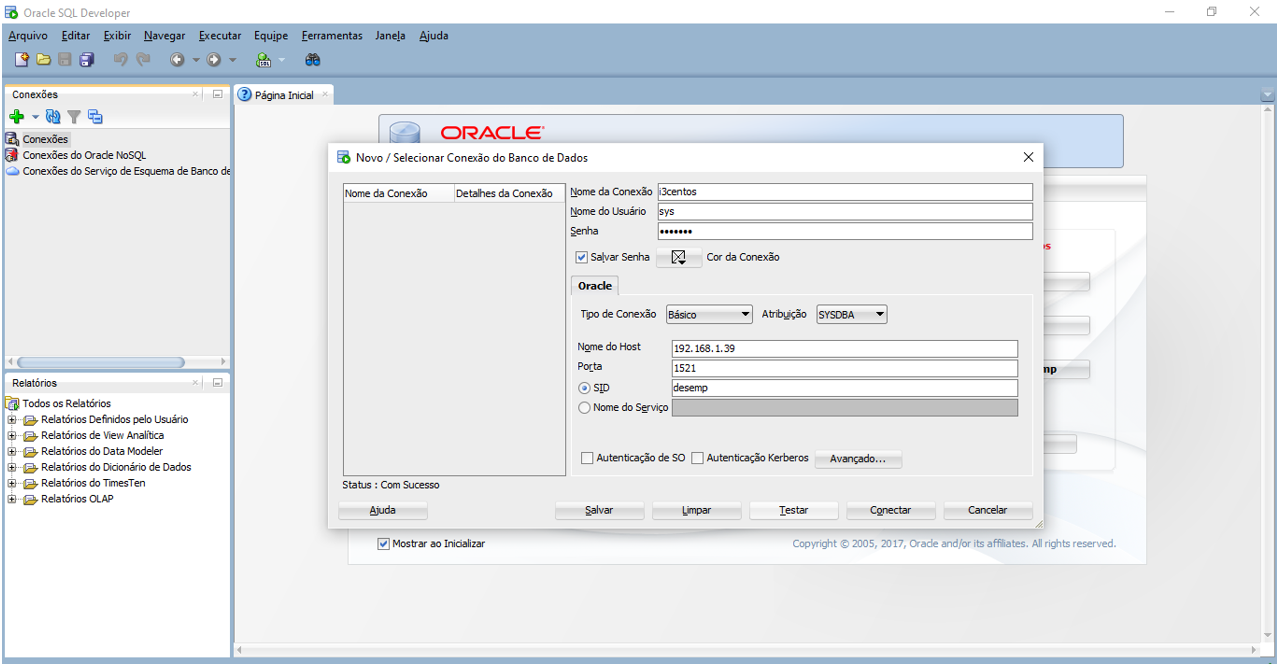Enable Autenticação de SO checkbox
Screen dimensions: 1277x664
[x=587, y=458]
